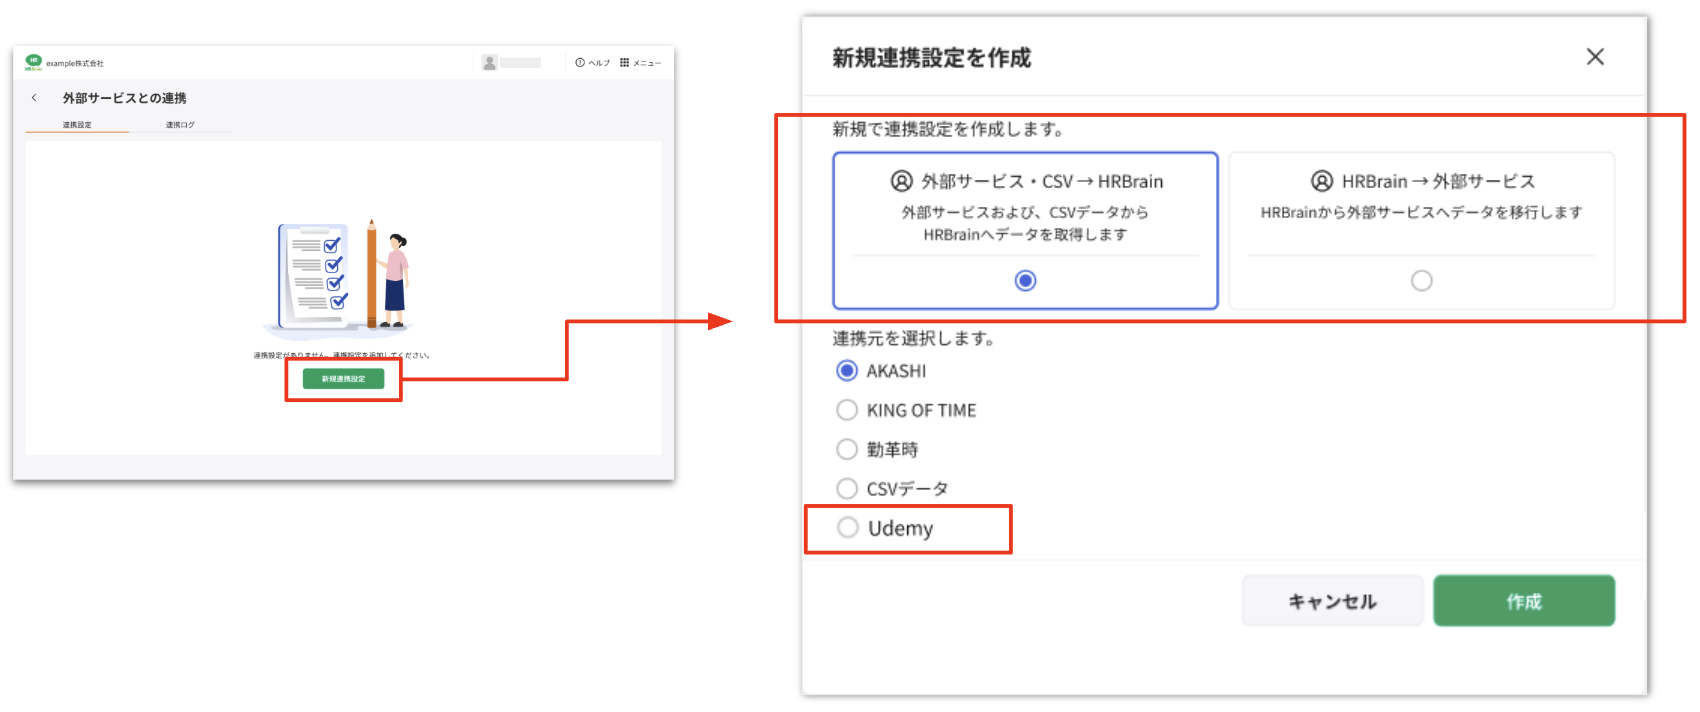Click the キャンセル button
The width and height of the screenshot is (1700, 712).
click(1331, 601)
